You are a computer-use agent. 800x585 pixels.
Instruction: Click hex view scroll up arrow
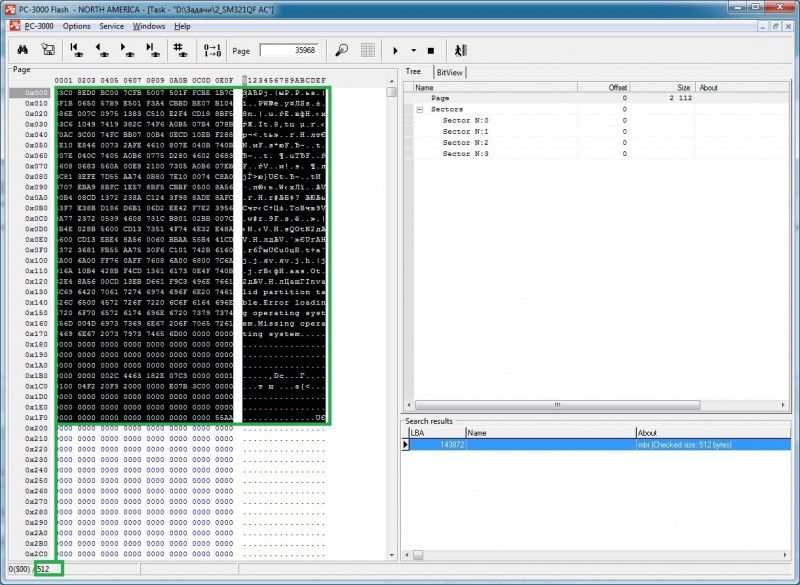[391, 81]
